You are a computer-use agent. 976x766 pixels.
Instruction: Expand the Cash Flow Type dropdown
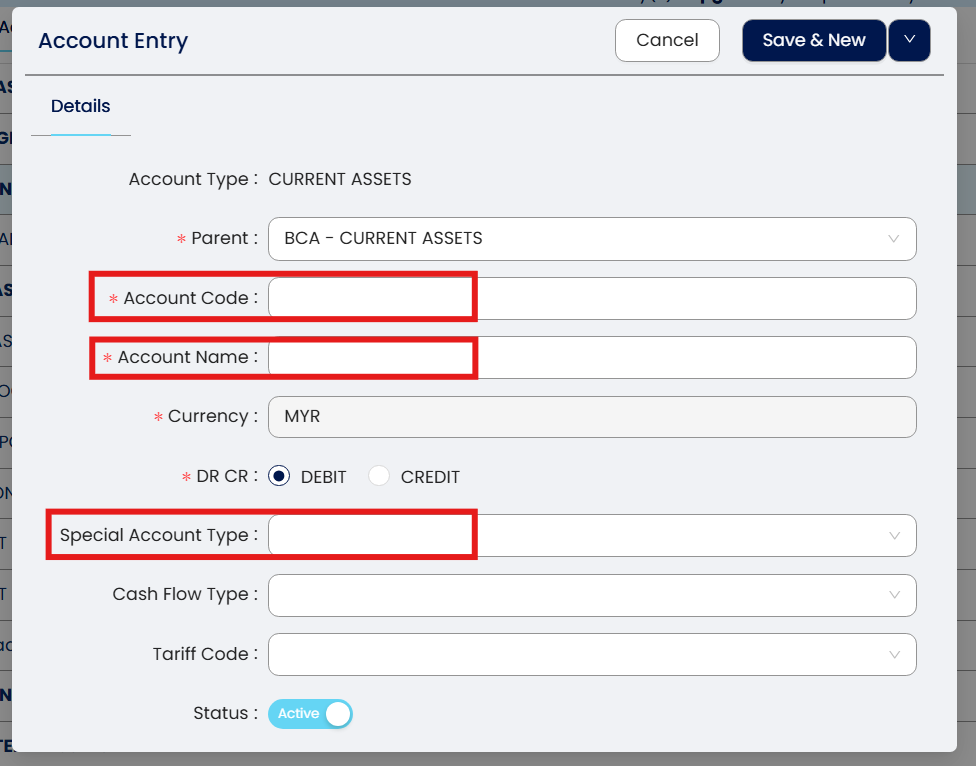[580, 595]
